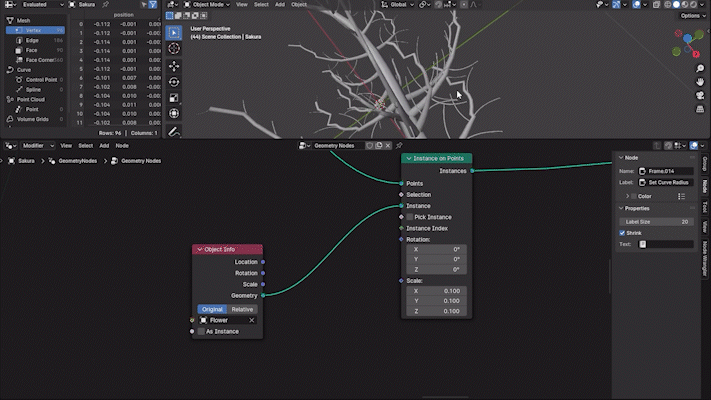This screenshot has width=711, height=400.
Task: Expand the Color section in Node panel
Action: point(628,196)
